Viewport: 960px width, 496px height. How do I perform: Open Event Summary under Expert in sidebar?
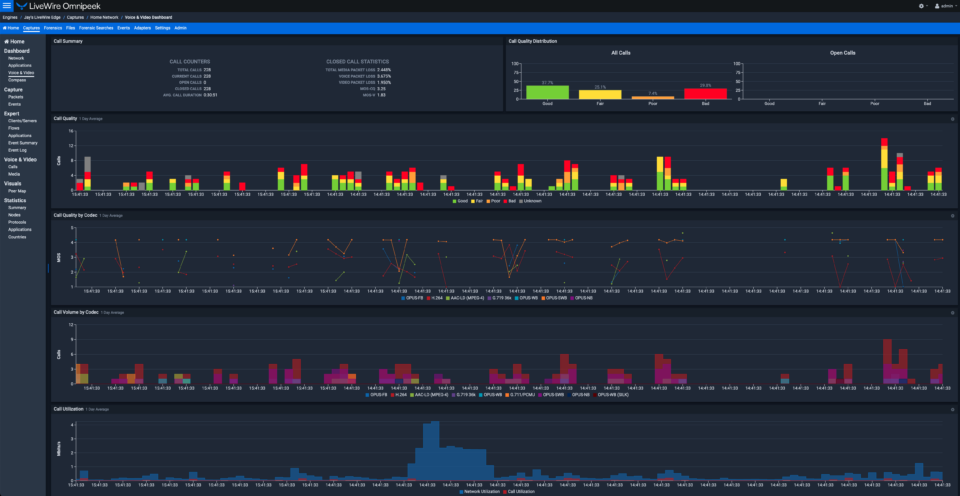[22, 144]
